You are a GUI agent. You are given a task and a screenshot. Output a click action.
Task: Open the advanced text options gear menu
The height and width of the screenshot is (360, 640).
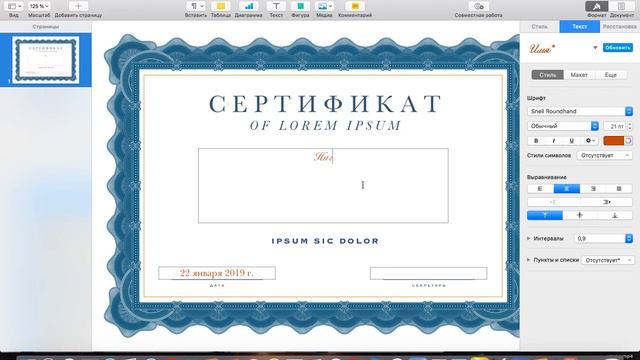click(x=590, y=141)
